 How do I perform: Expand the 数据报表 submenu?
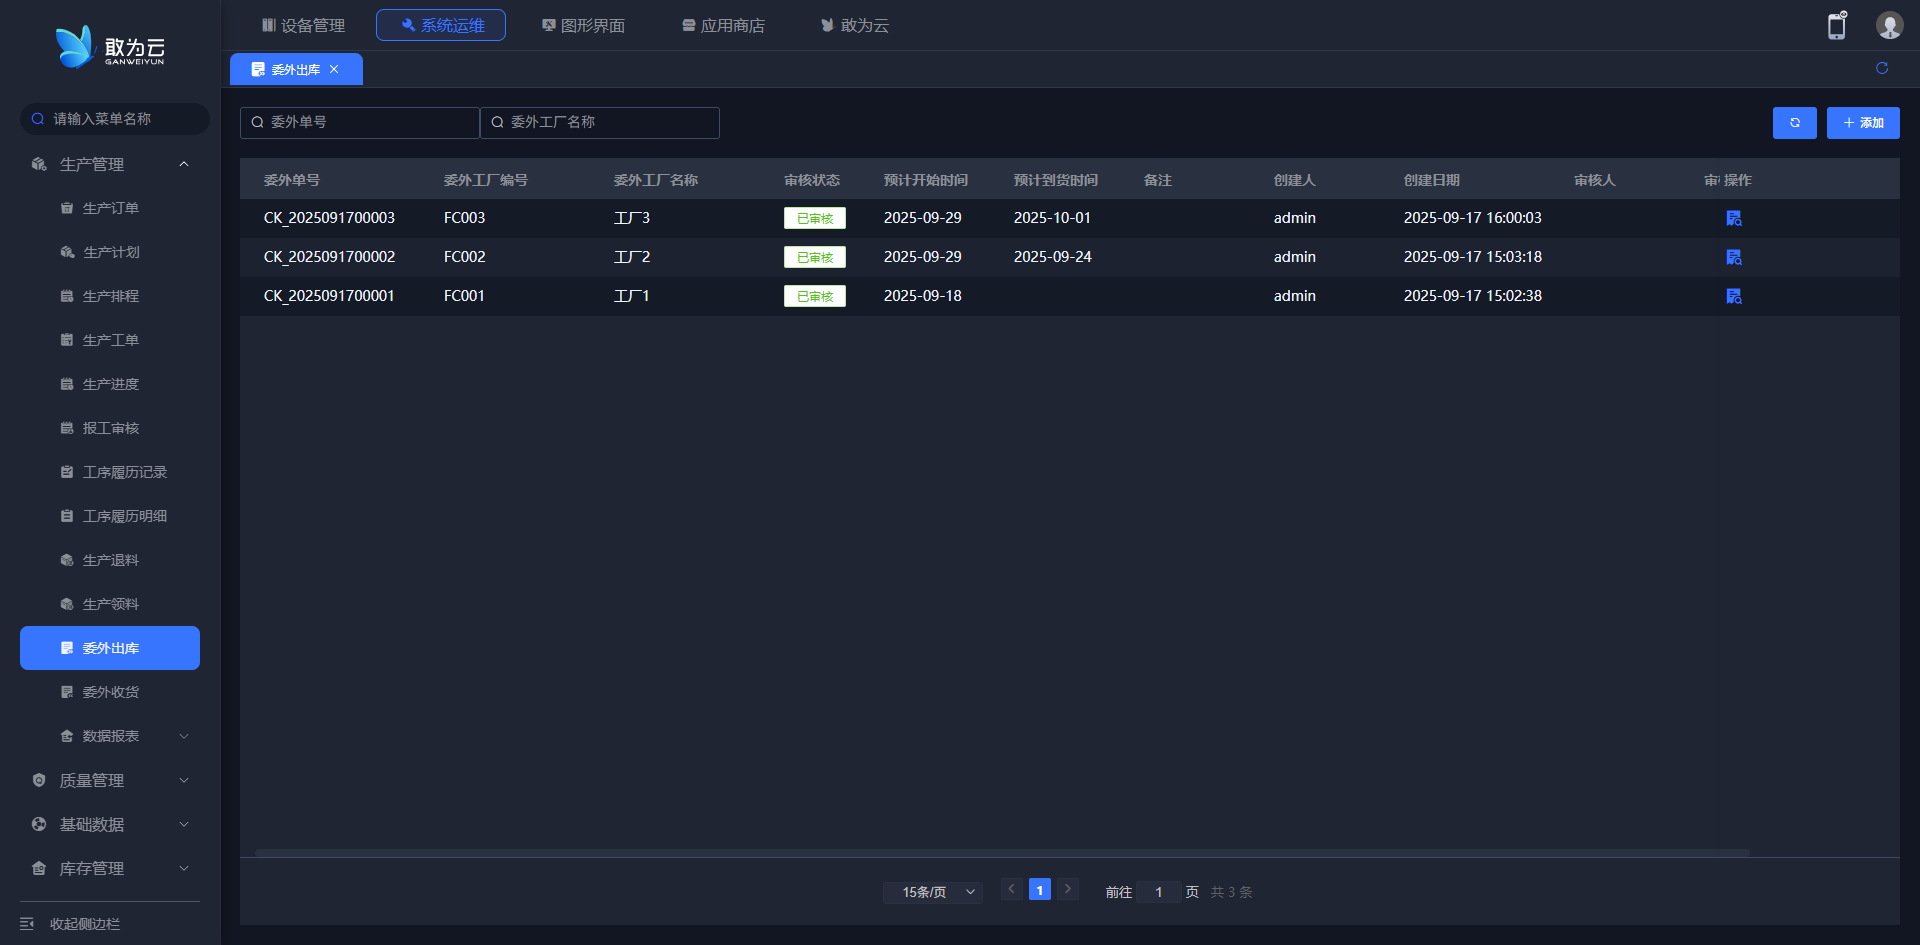[184, 736]
